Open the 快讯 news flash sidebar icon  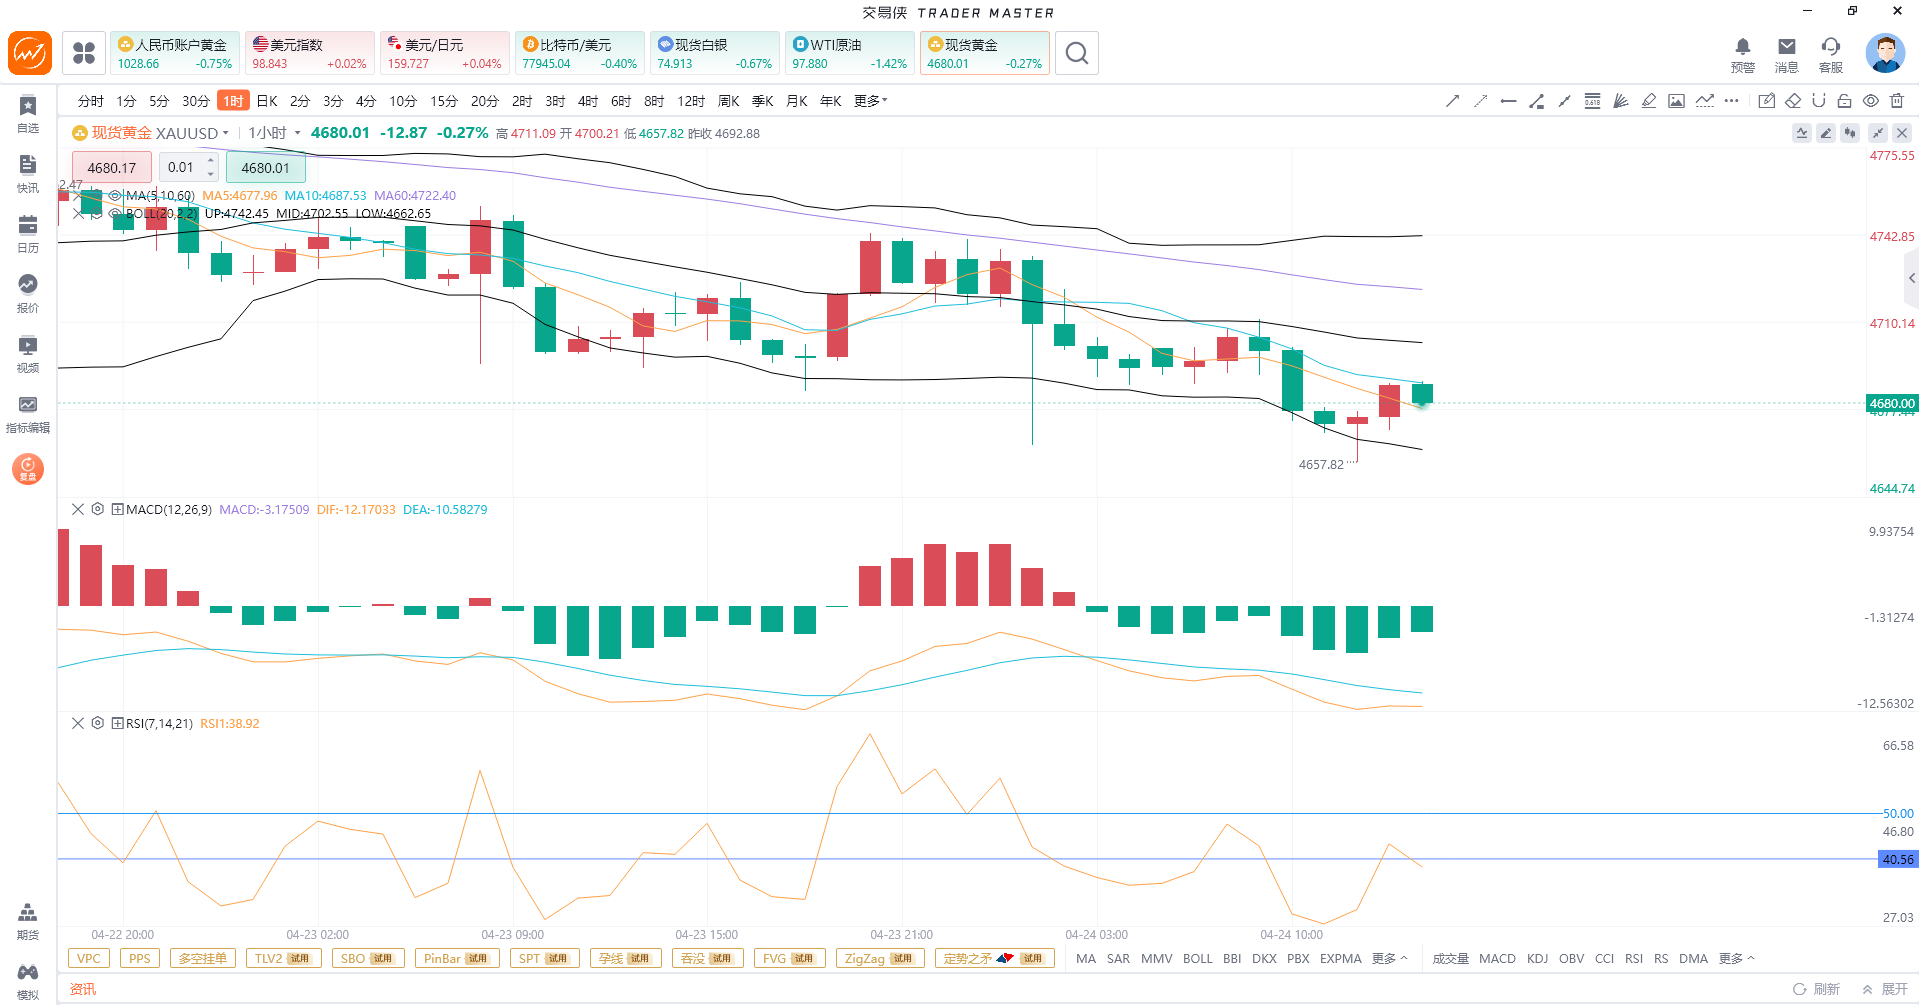click(28, 173)
